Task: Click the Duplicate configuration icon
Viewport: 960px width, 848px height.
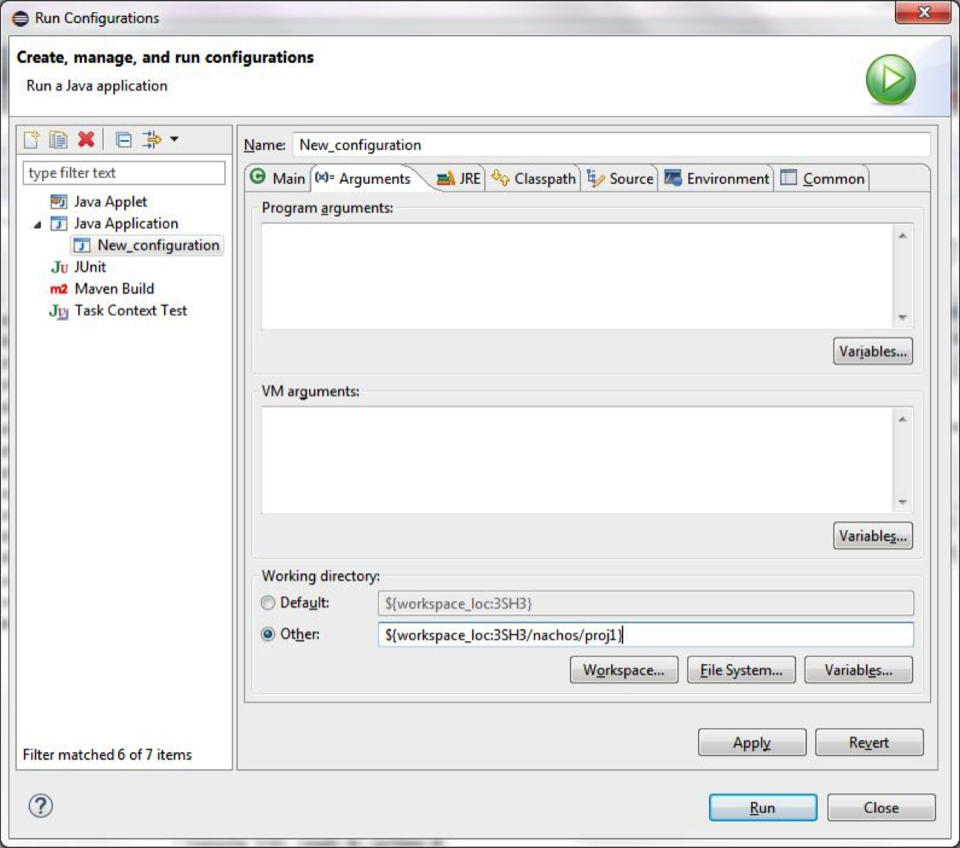Action: click(59, 139)
